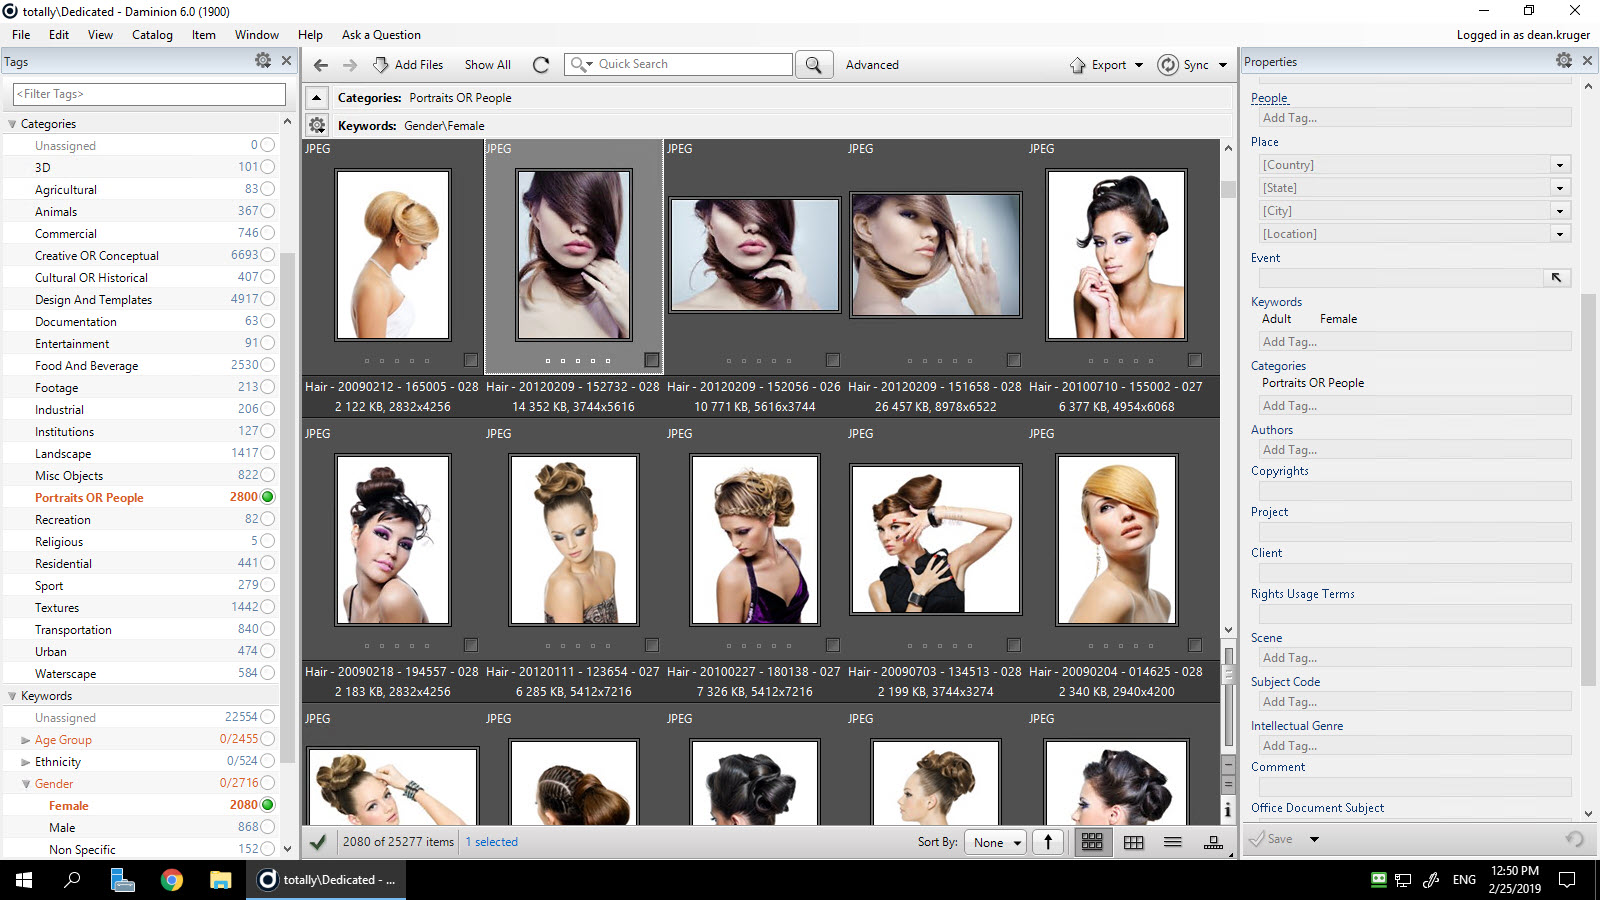Open the Sort By dropdown
The width and height of the screenshot is (1600, 900).
[994, 842]
